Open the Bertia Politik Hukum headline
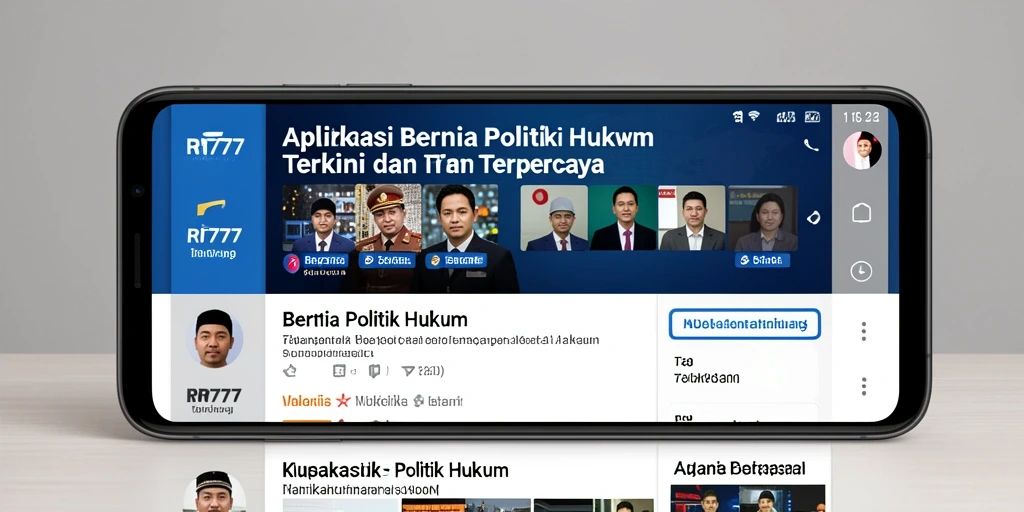 (375, 320)
